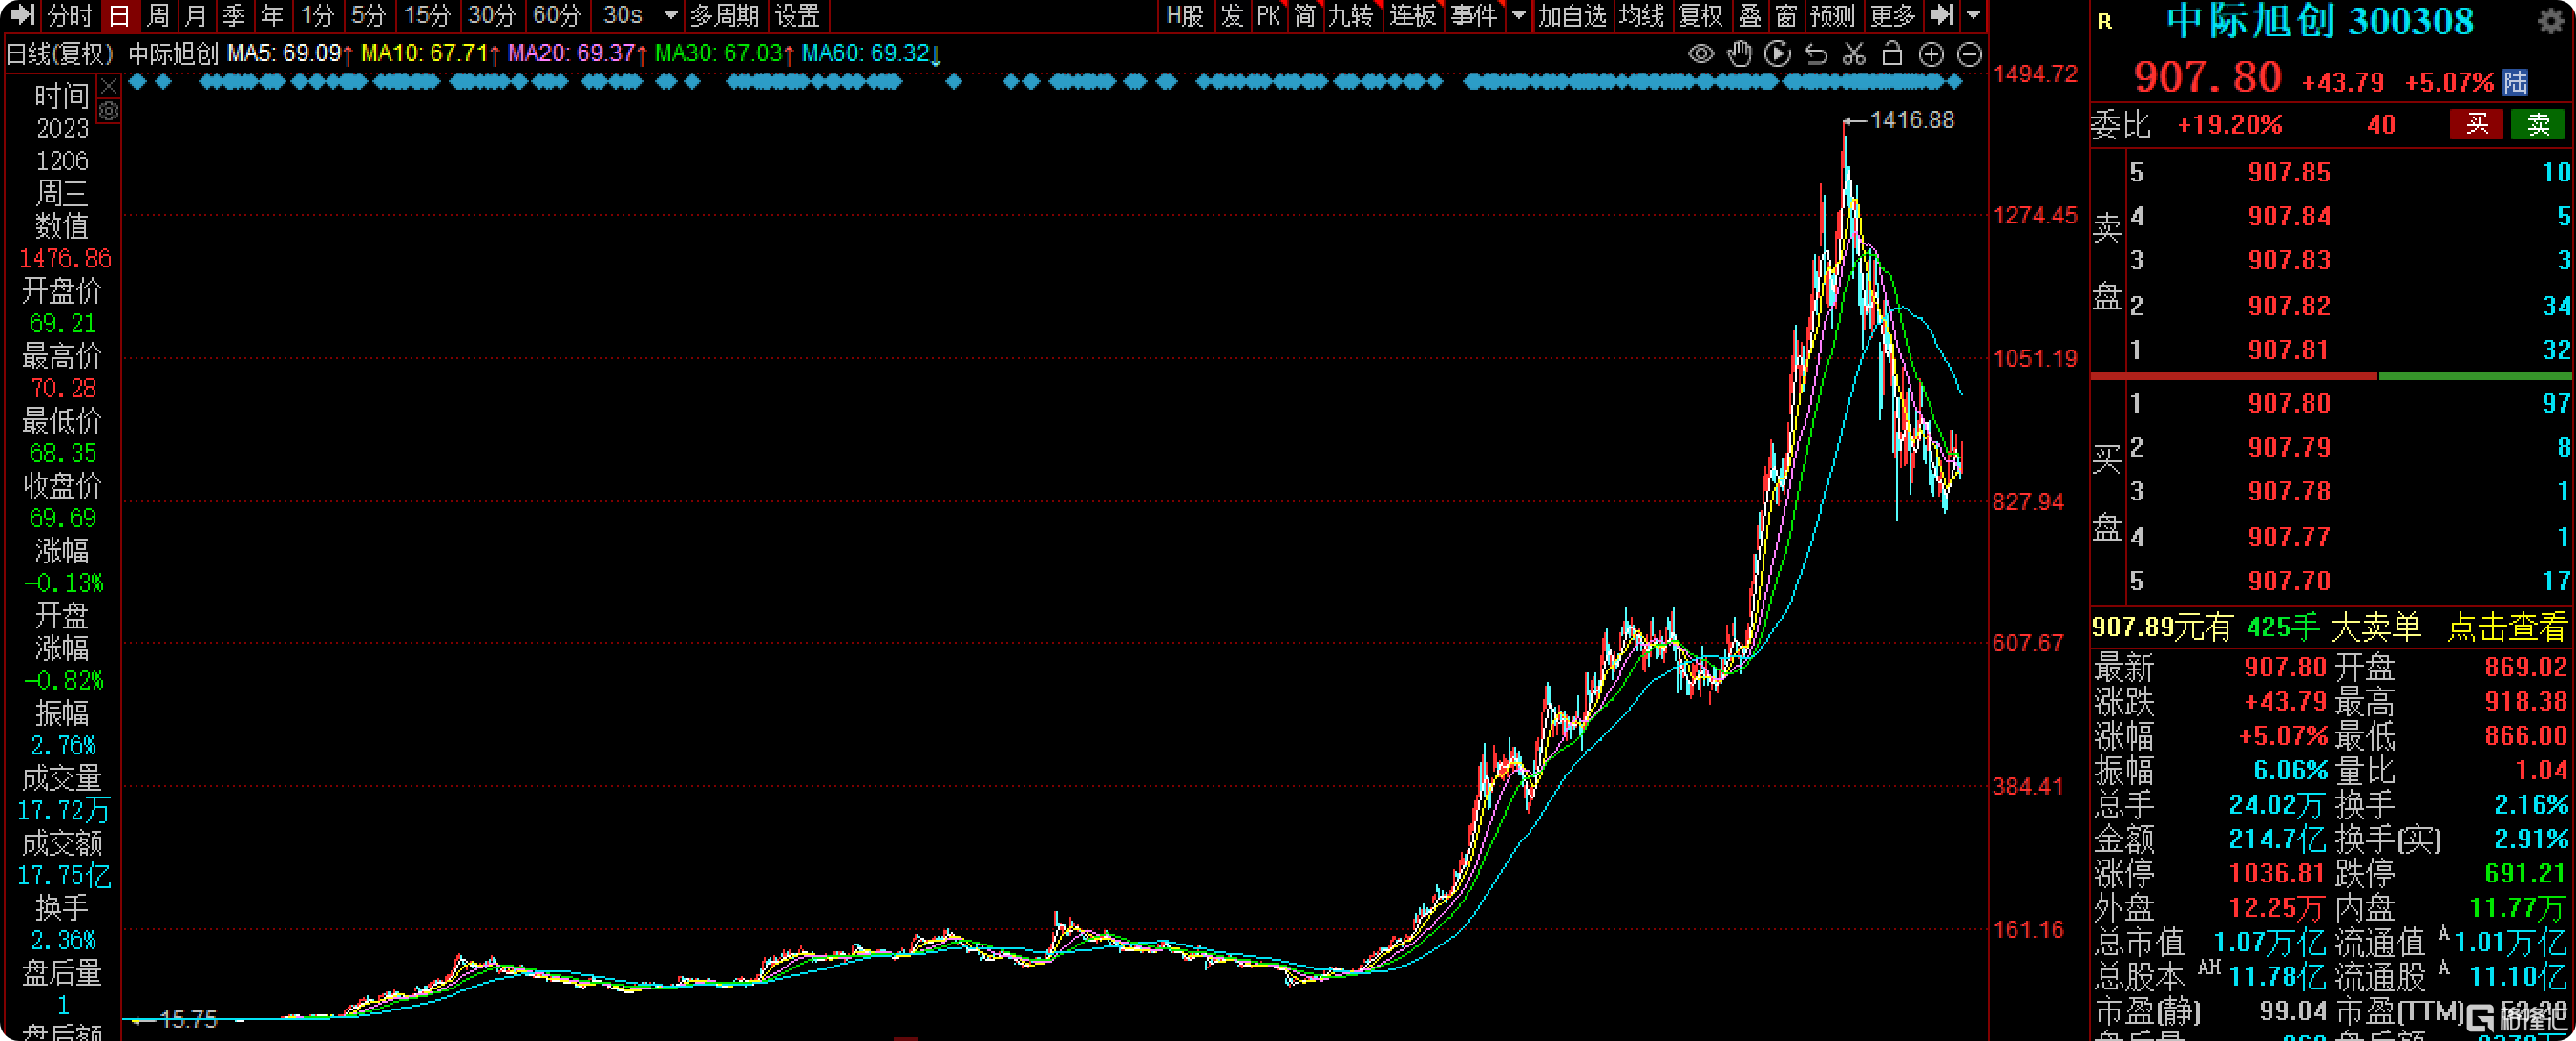Open the 多周期 multi-period view
This screenshot has height=1041, width=2576.
point(724,16)
